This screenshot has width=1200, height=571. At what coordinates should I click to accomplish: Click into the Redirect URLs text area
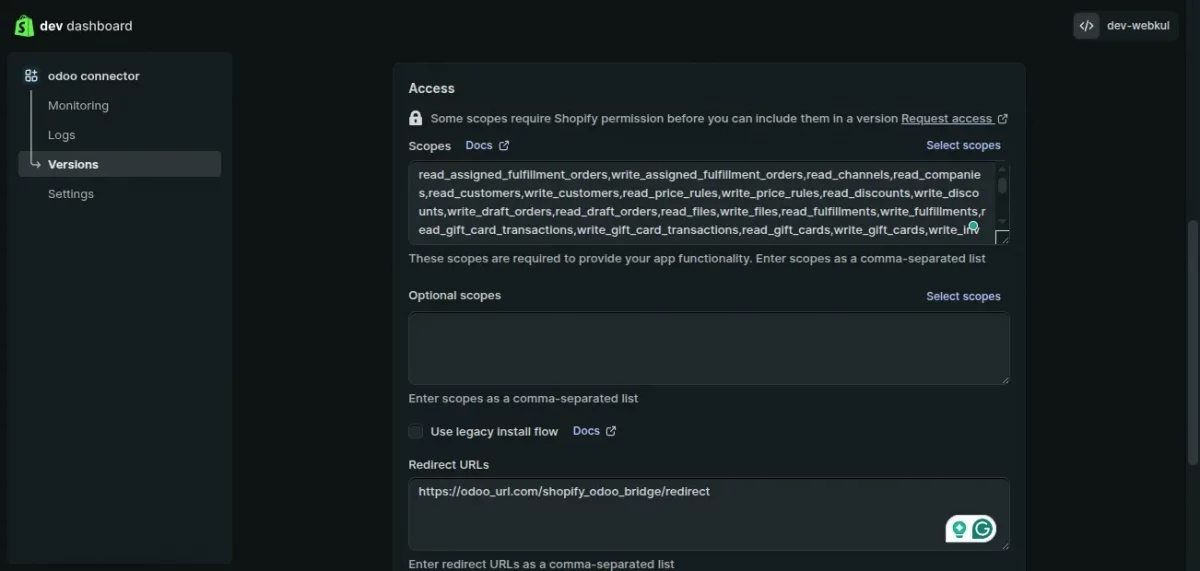tap(709, 514)
